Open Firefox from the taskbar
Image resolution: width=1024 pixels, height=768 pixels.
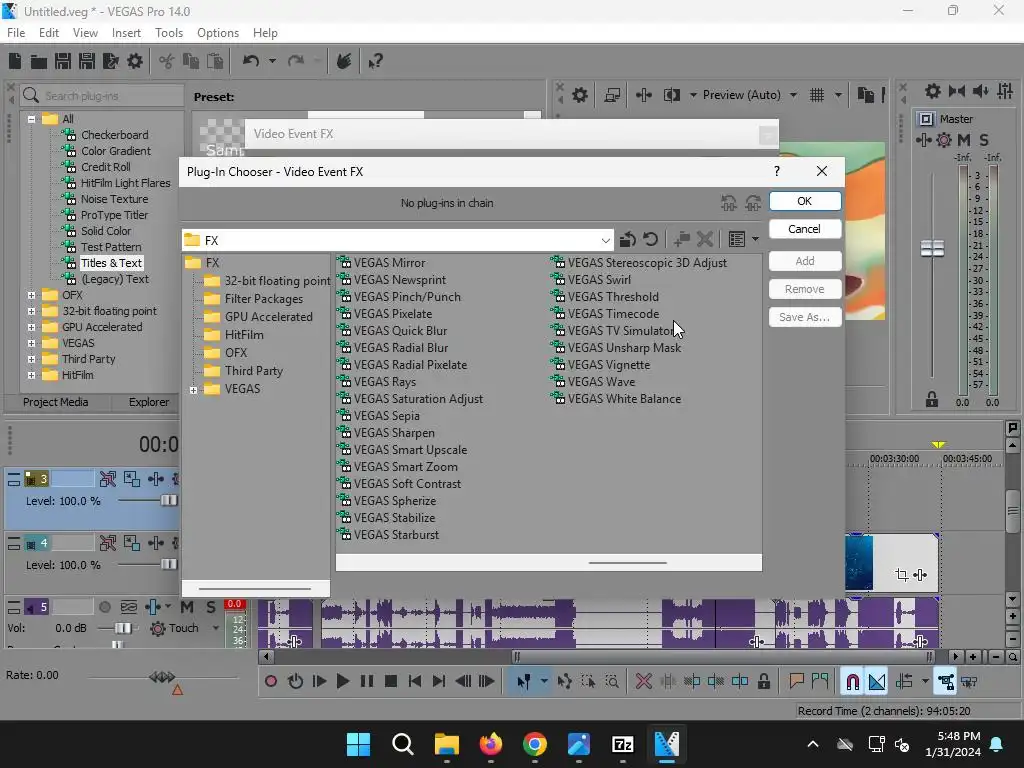[490, 744]
